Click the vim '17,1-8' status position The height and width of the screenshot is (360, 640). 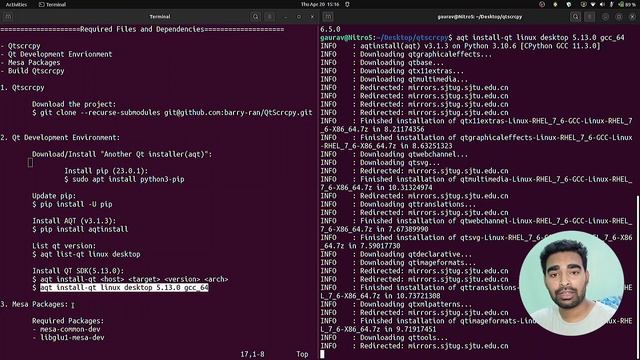click(252, 354)
